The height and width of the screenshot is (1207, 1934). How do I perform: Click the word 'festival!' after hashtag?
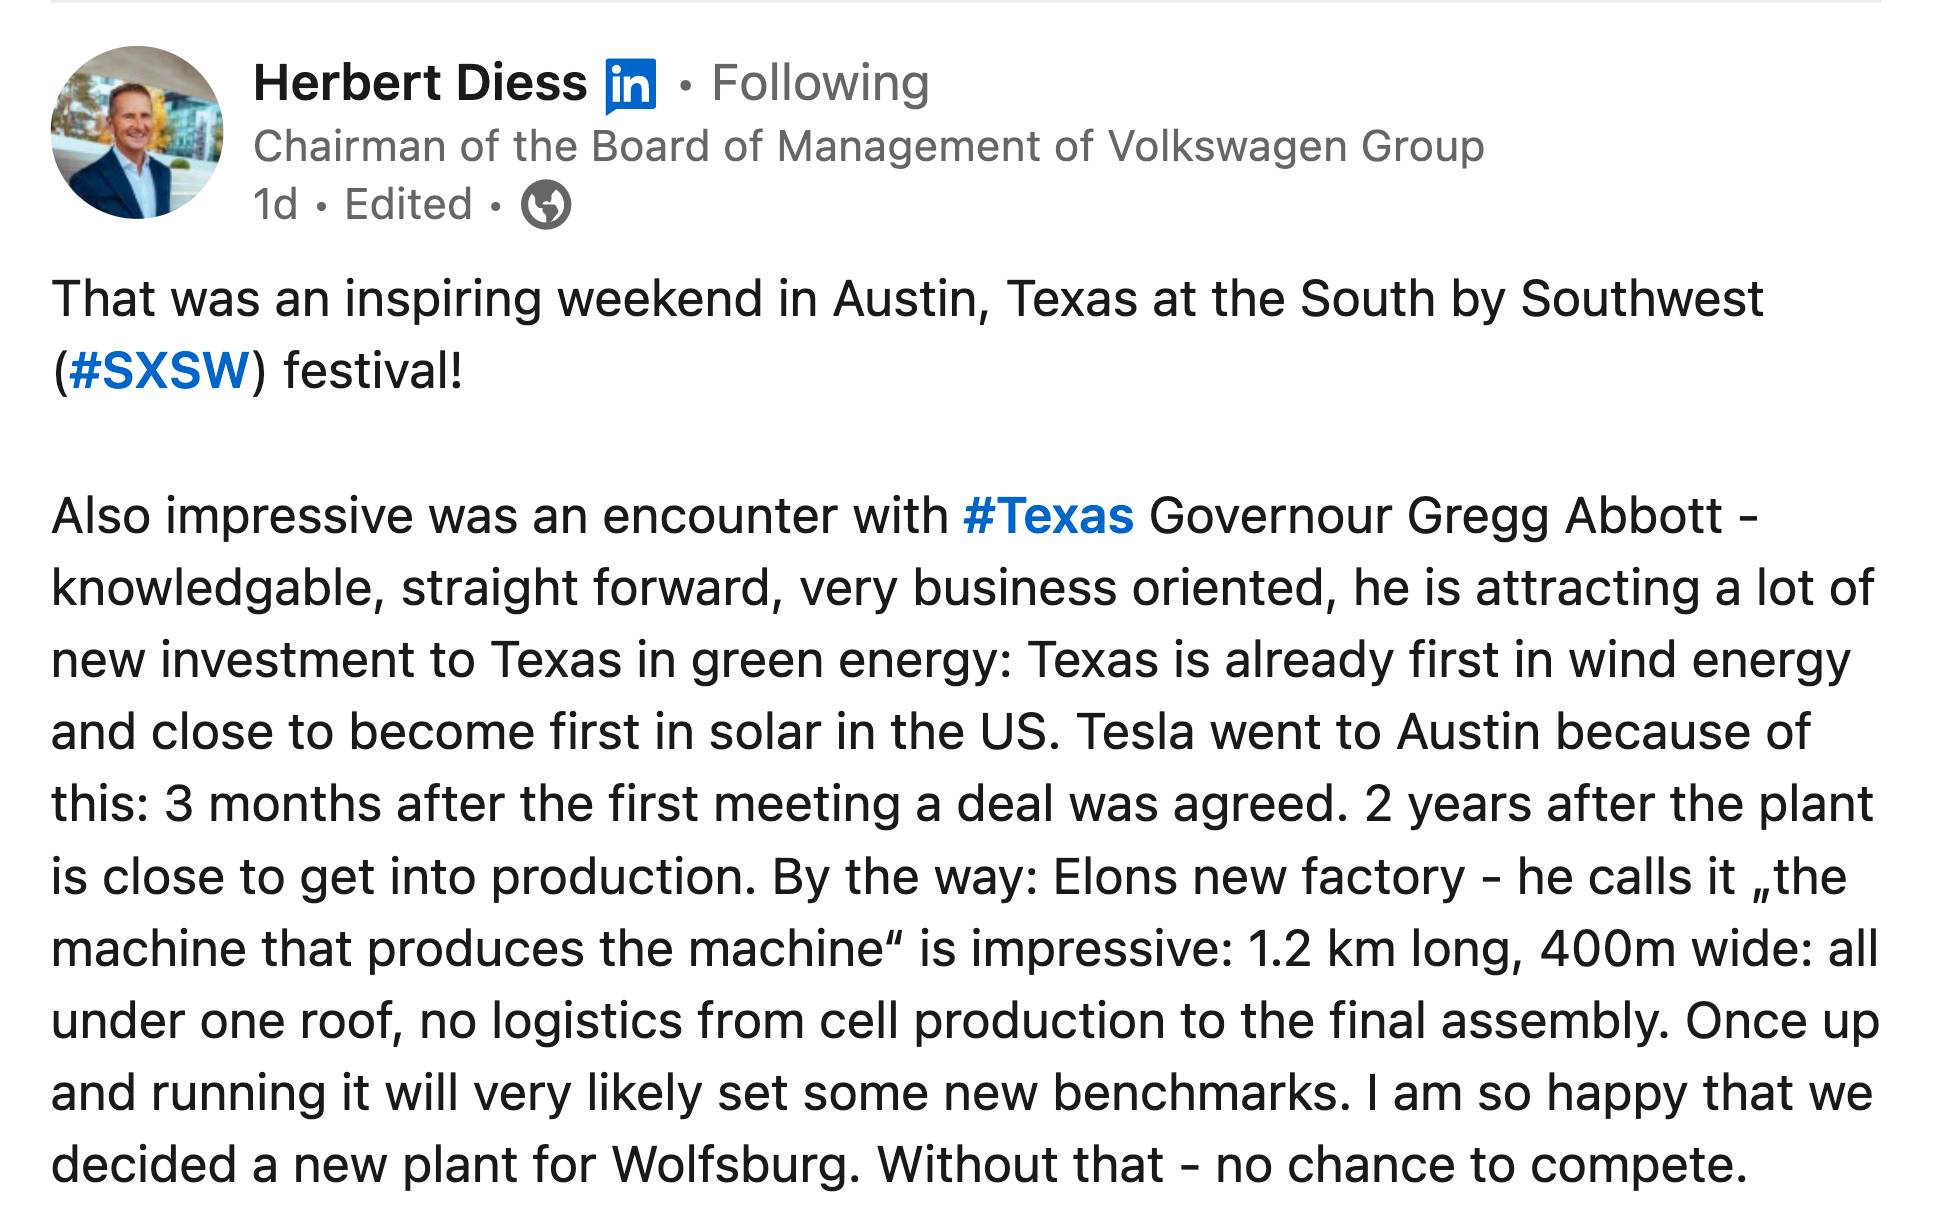point(374,371)
